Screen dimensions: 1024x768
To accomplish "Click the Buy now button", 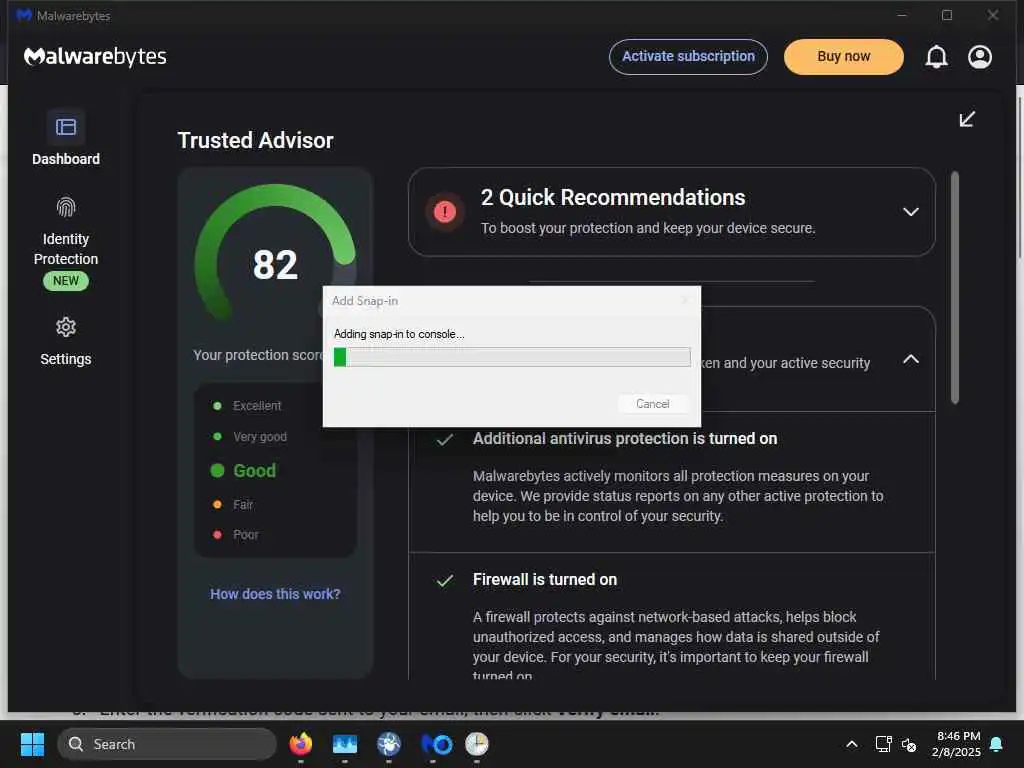I will pos(844,57).
